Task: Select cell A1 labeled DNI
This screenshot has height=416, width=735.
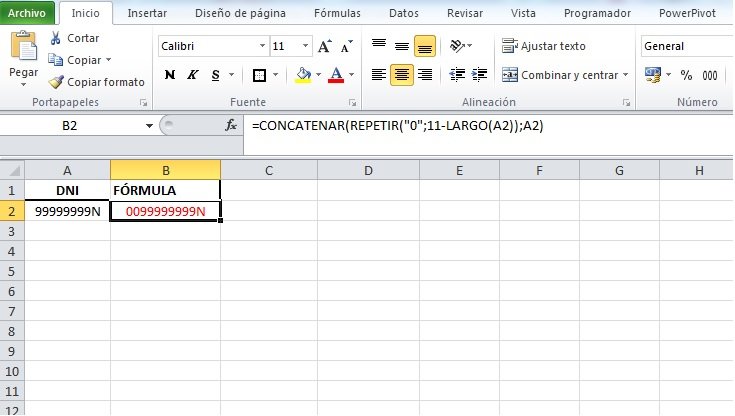Action: pos(68,190)
